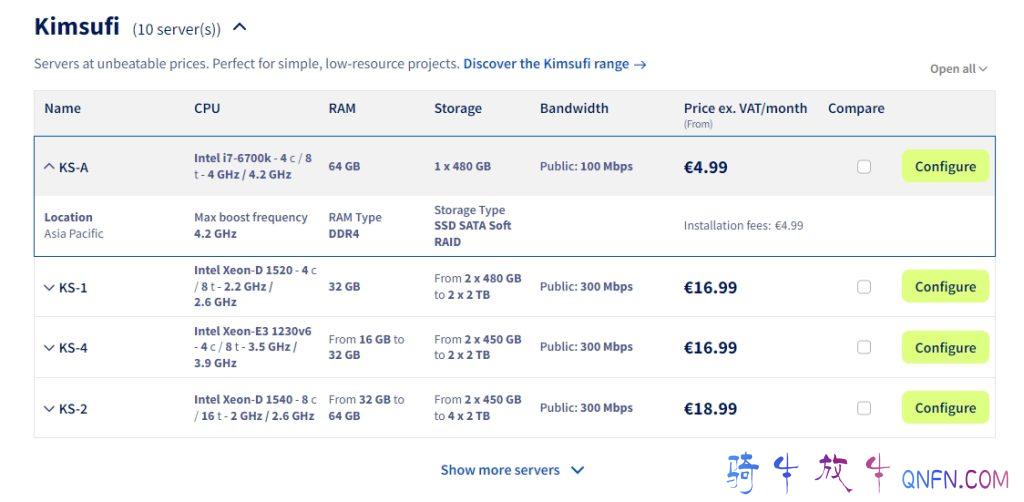Collapse the KS-A server row
This screenshot has width=1024, height=502.
50,167
